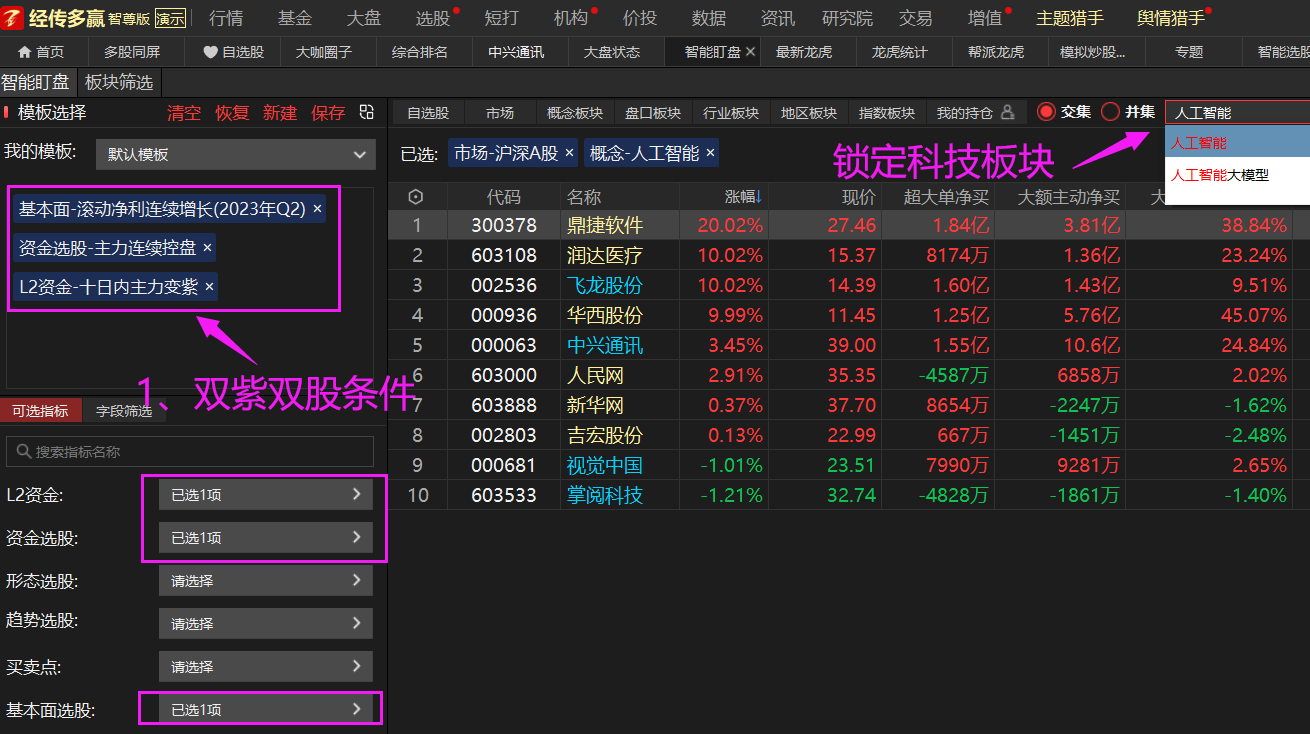
Task: Choose 人工智能大模型 from the suggestion dropdown
Action: [x=1237, y=175]
